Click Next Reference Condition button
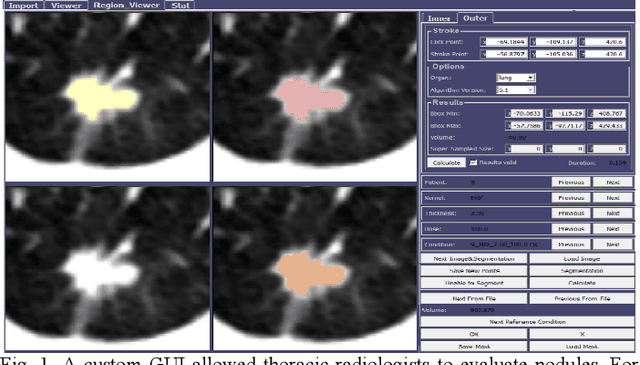Viewport: 640px width, 365px height. click(x=527, y=322)
